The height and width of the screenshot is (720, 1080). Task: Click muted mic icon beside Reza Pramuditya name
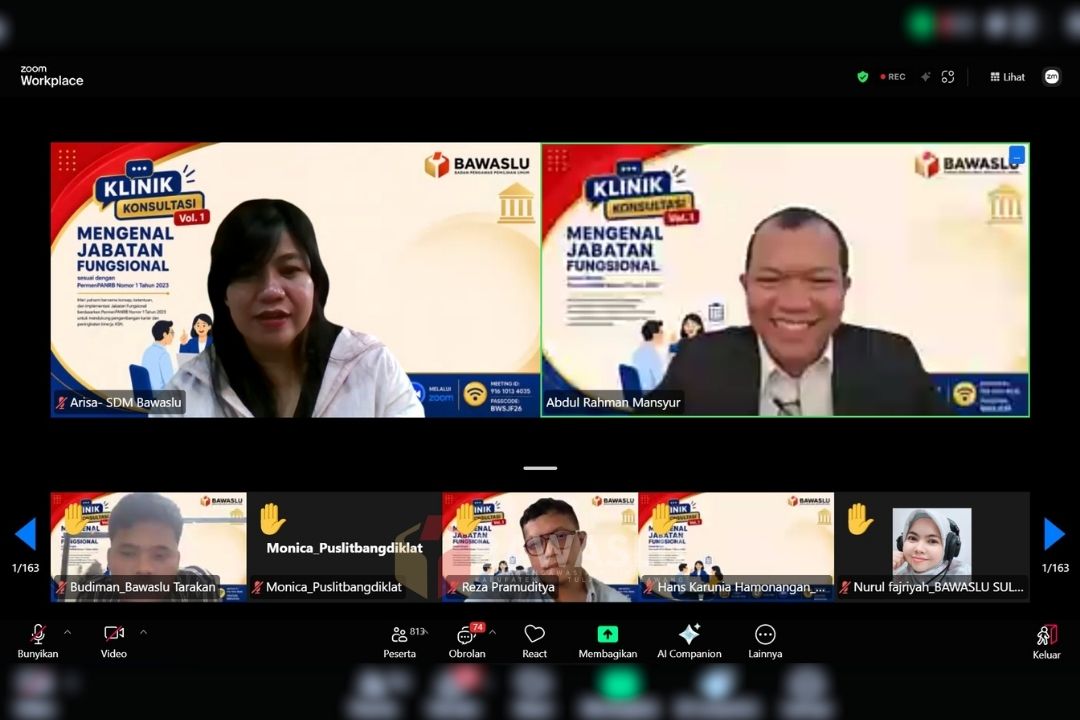click(453, 588)
